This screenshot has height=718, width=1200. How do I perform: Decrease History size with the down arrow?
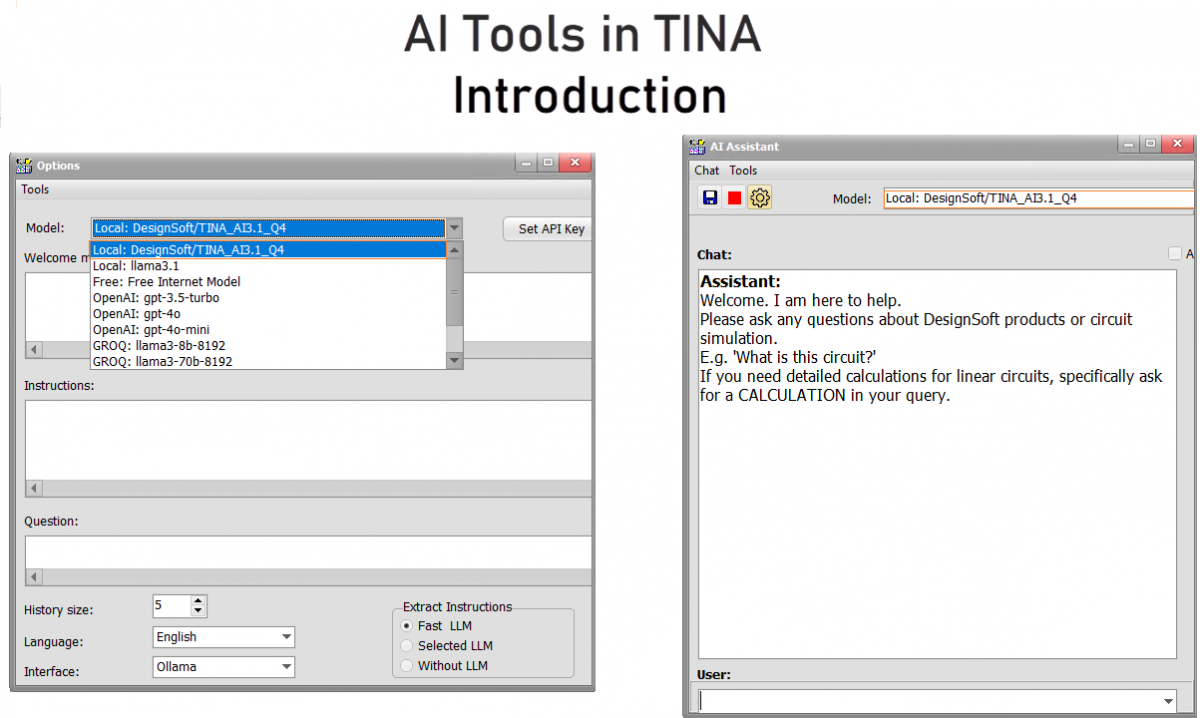click(198, 611)
